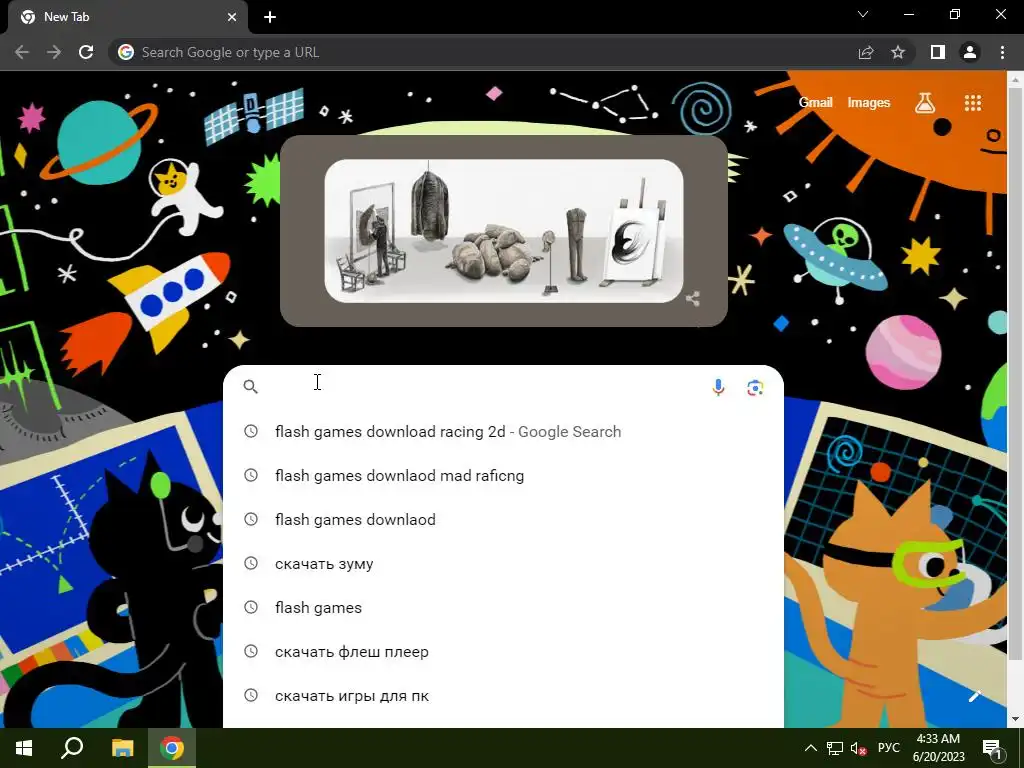Close the New Tab tab
1024x768 pixels.
(x=232, y=17)
